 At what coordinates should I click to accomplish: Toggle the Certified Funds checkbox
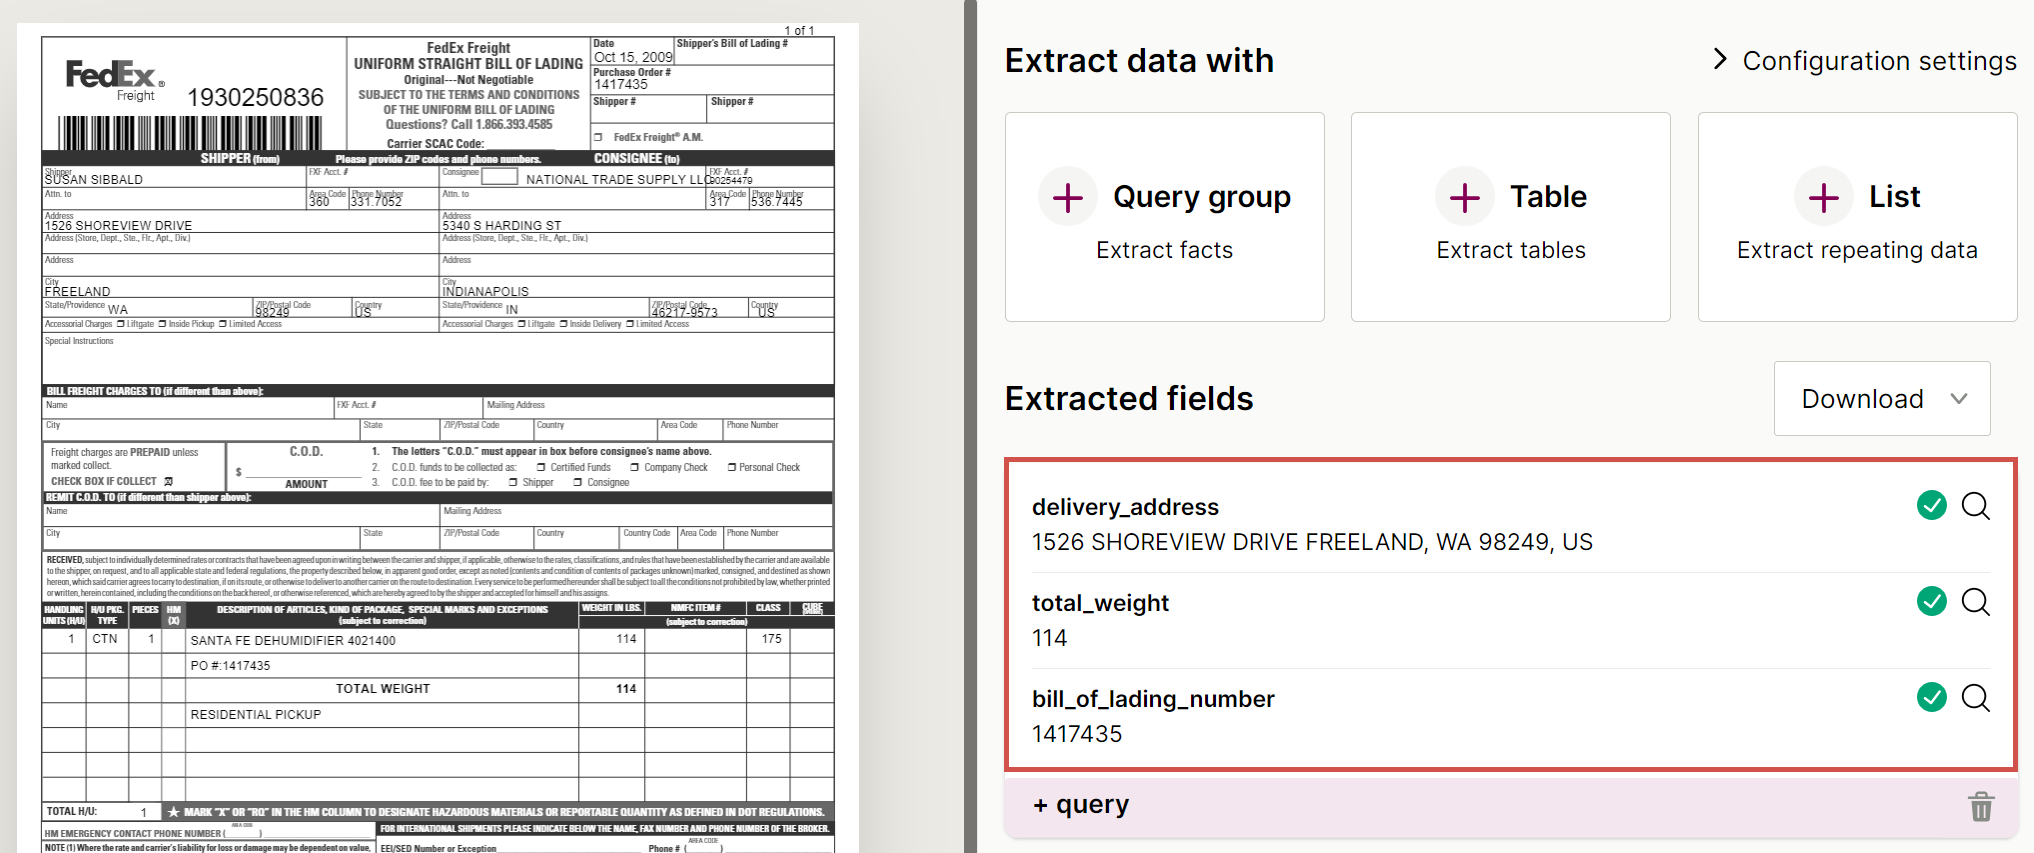pos(541,467)
